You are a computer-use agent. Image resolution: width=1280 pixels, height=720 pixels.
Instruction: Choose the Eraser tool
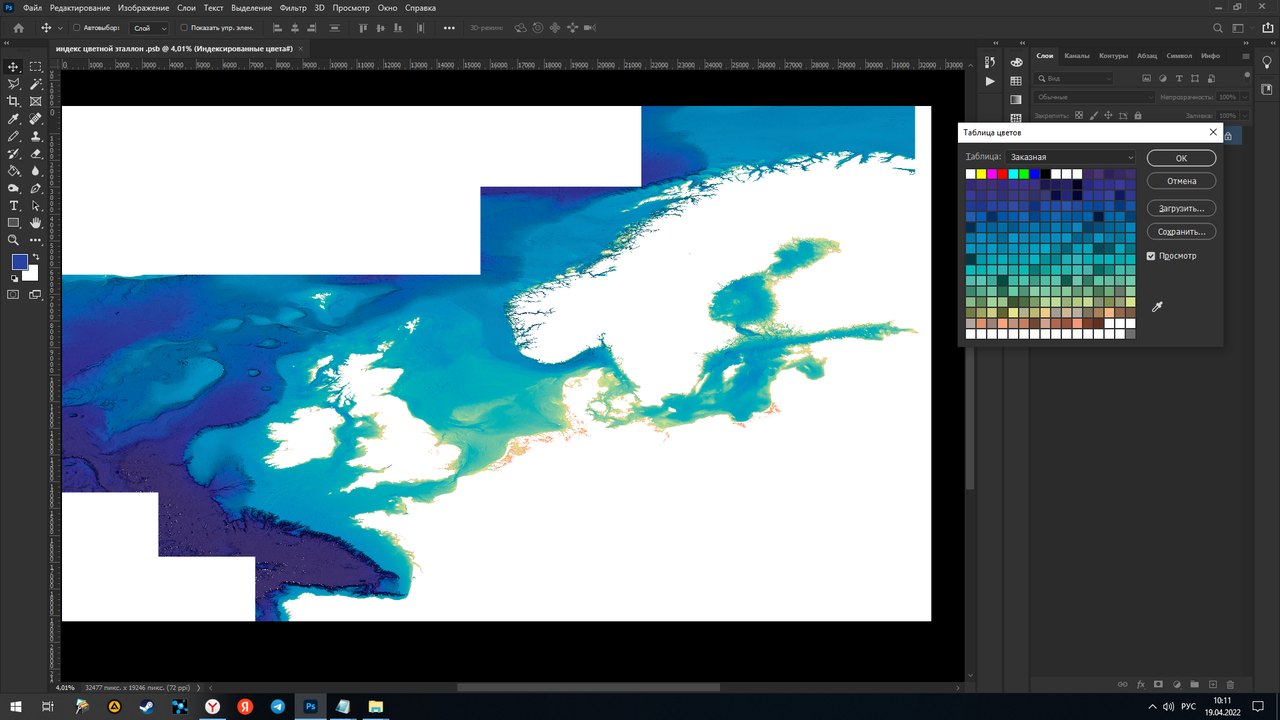[x=36, y=153]
